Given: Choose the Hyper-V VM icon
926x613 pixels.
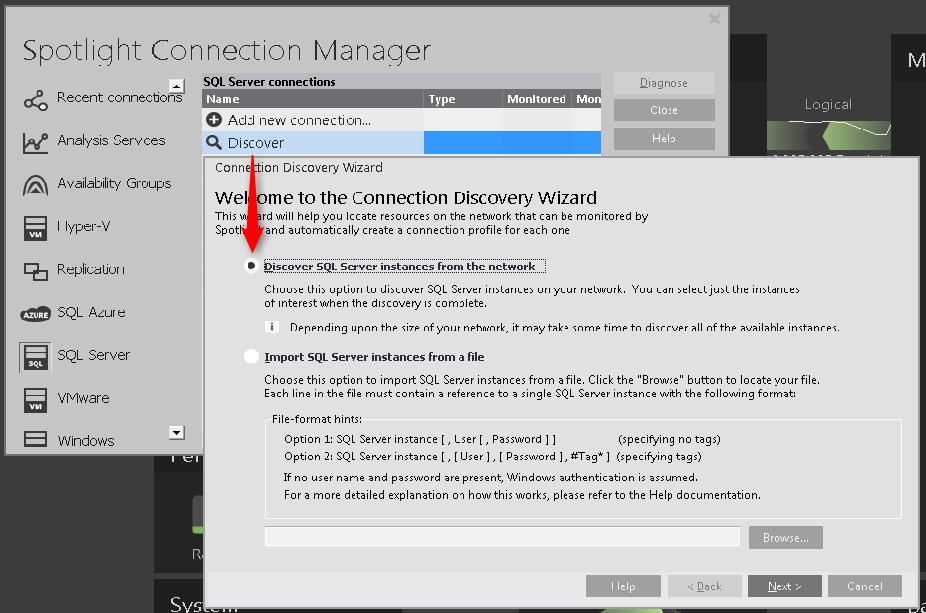Looking at the screenshot, I should click(35, 228).
